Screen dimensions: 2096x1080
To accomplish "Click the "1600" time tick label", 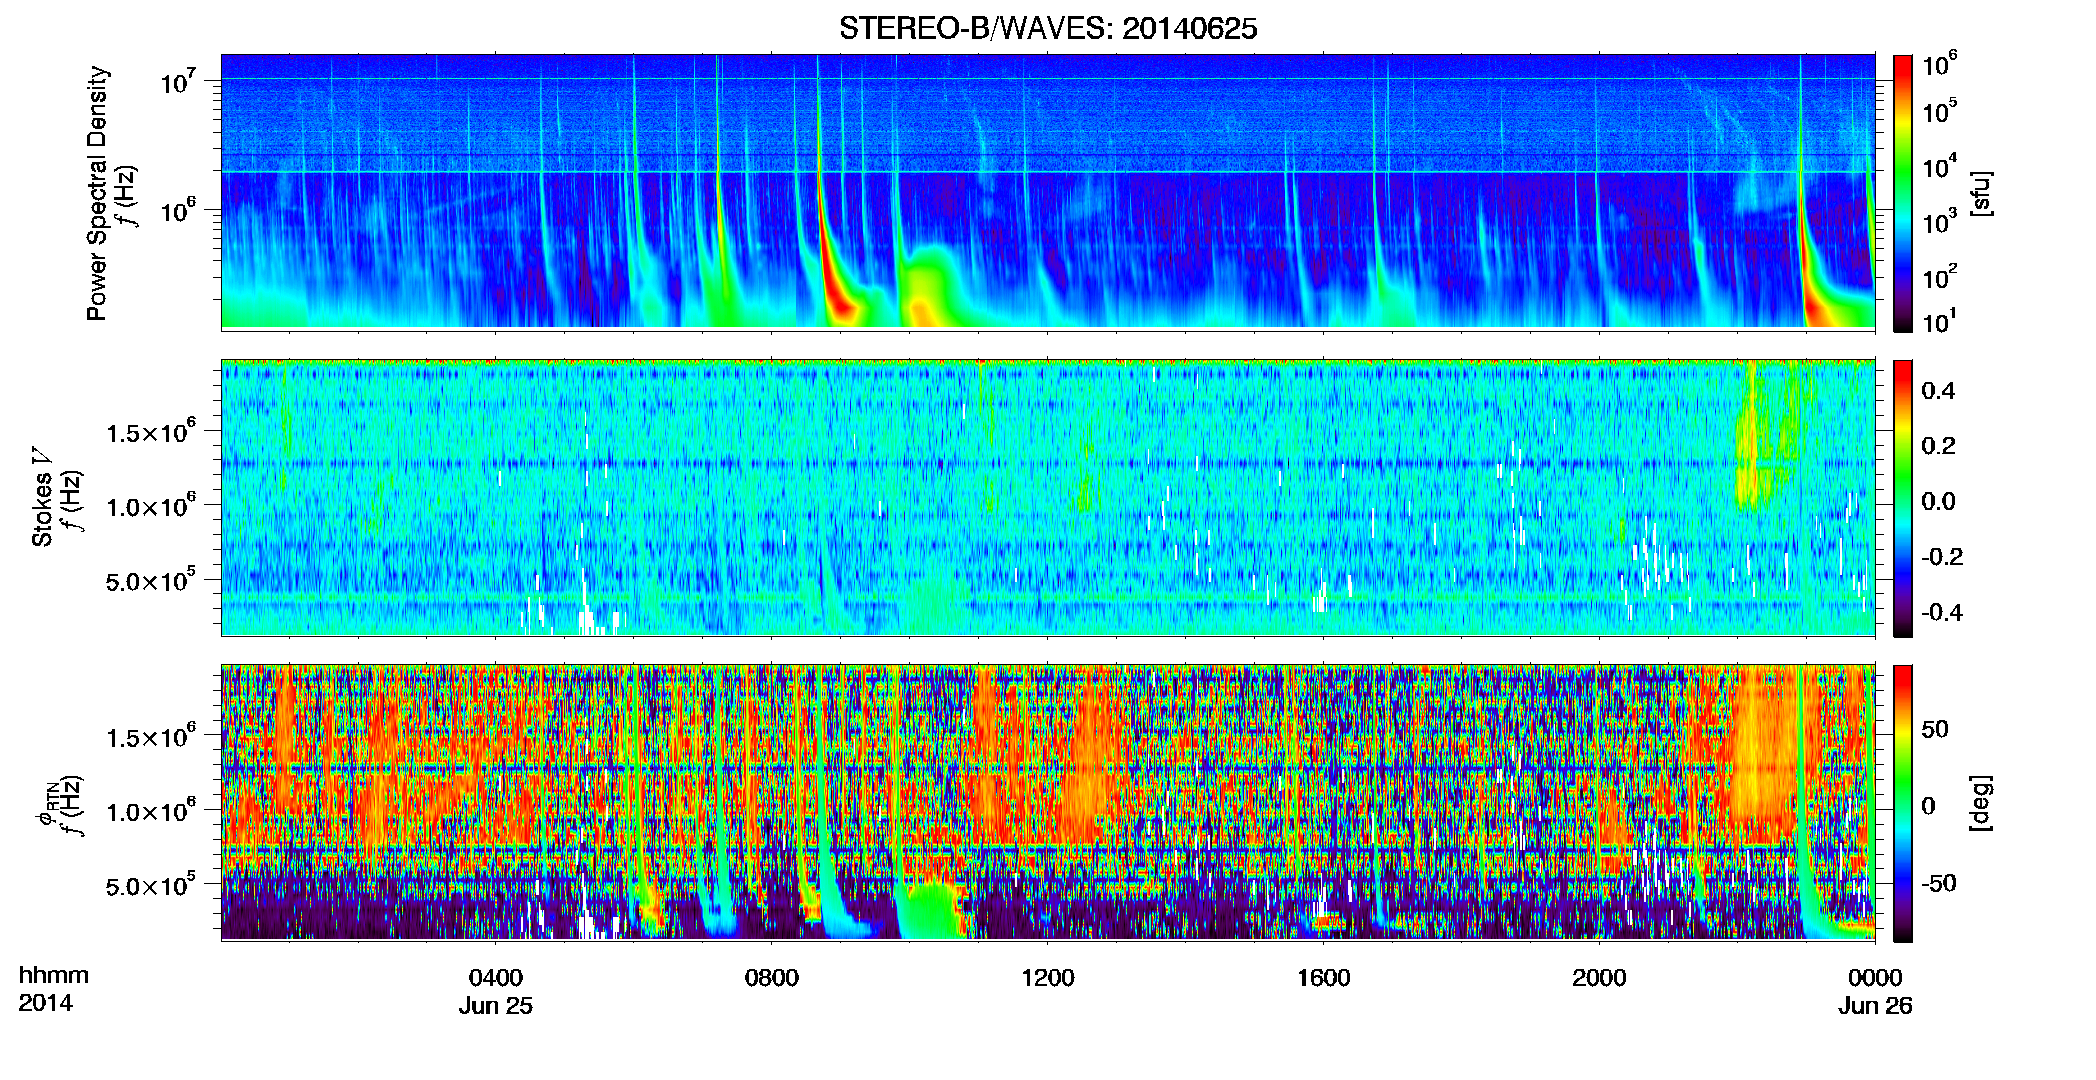I will click(x=1324, y=977).
